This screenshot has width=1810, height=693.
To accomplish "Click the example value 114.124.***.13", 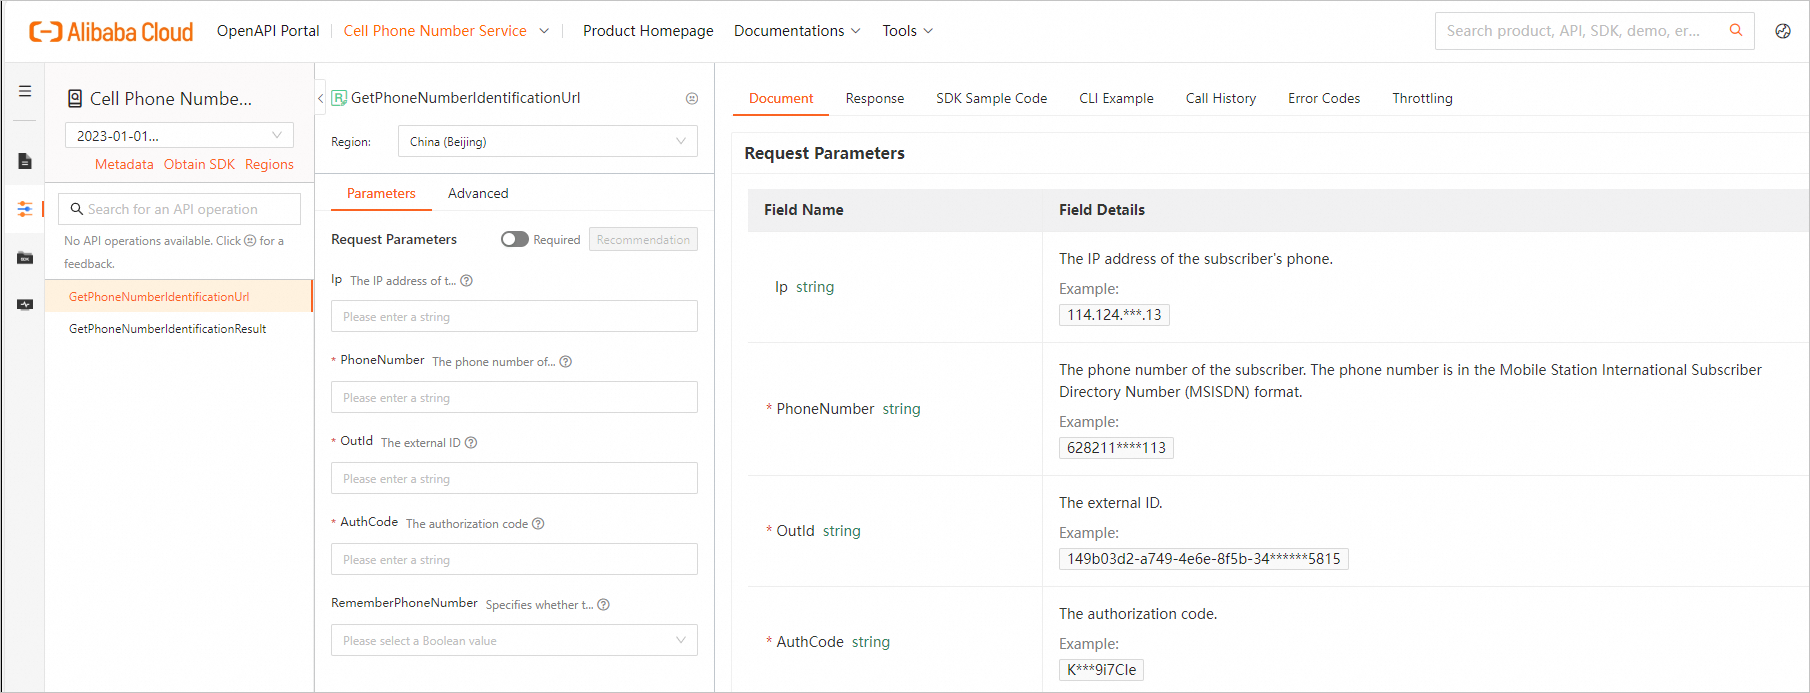I will pos(1114,315).
